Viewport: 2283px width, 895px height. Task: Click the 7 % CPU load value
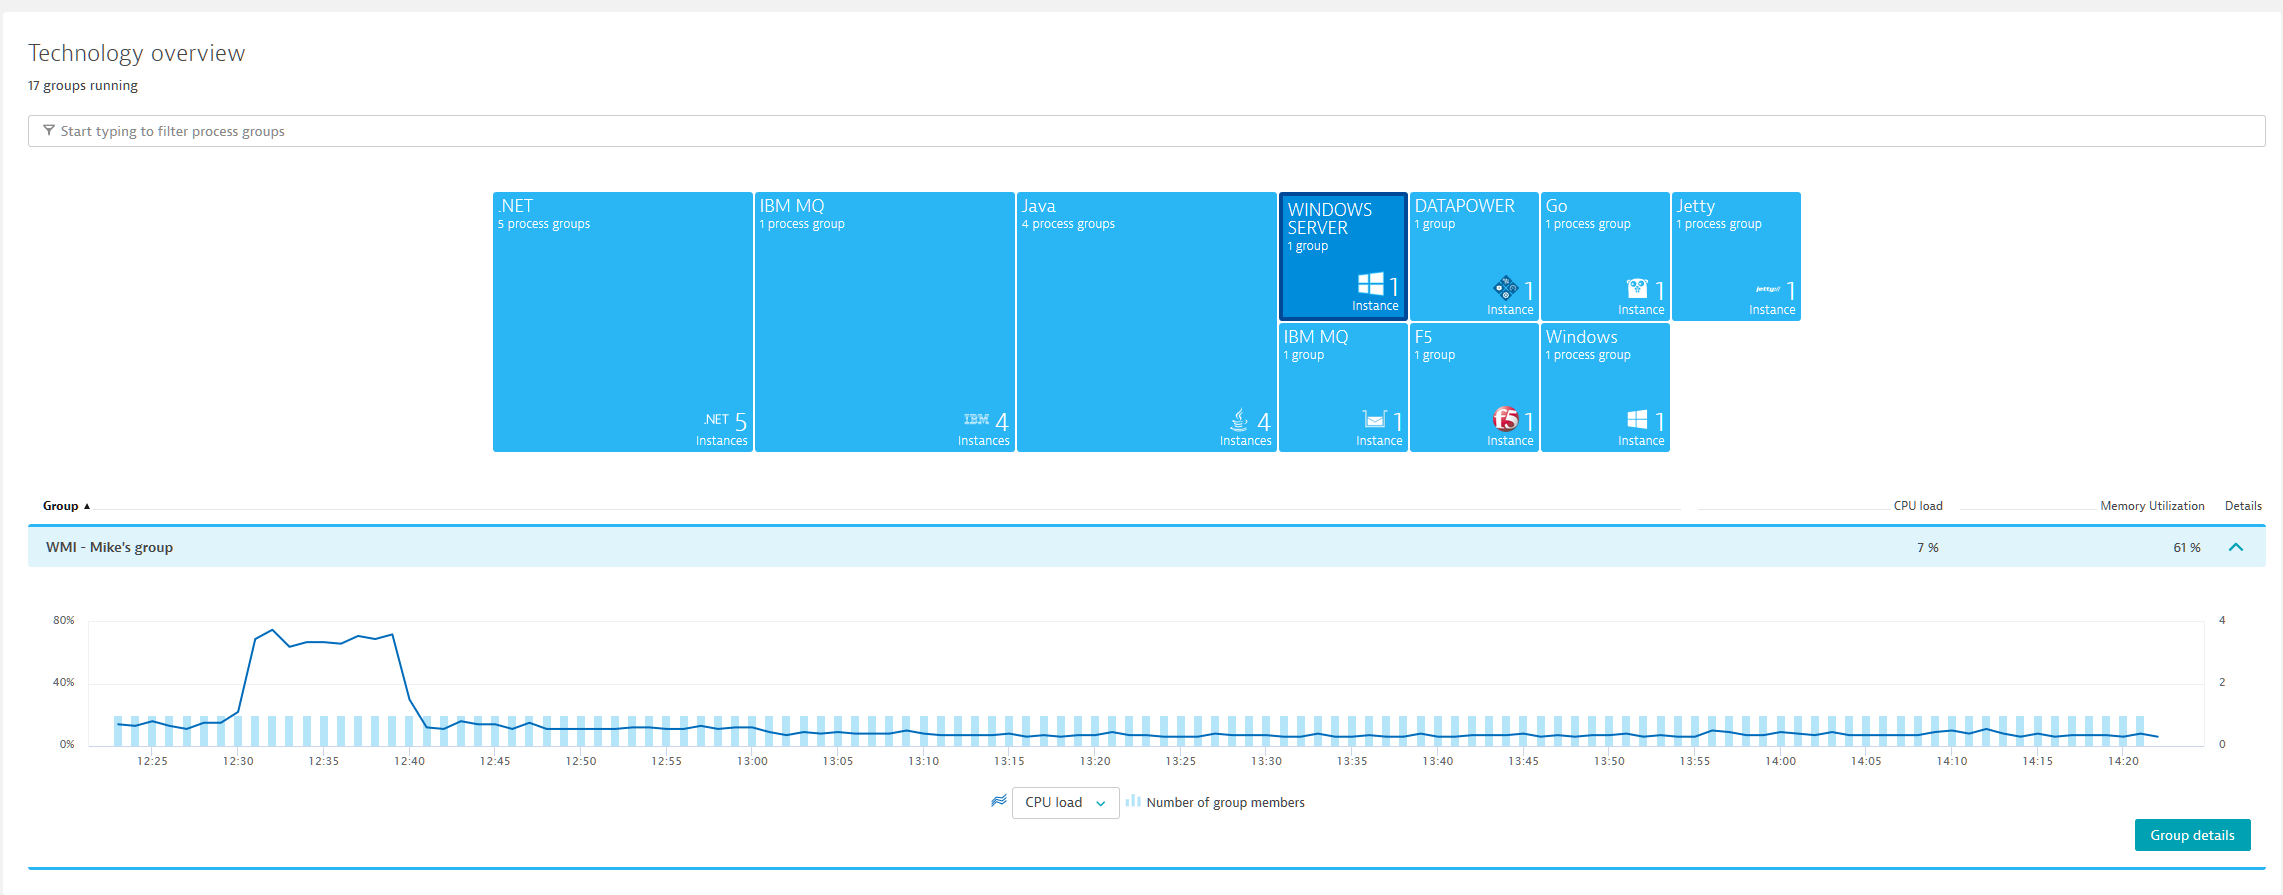click(x=1928, y=548)
